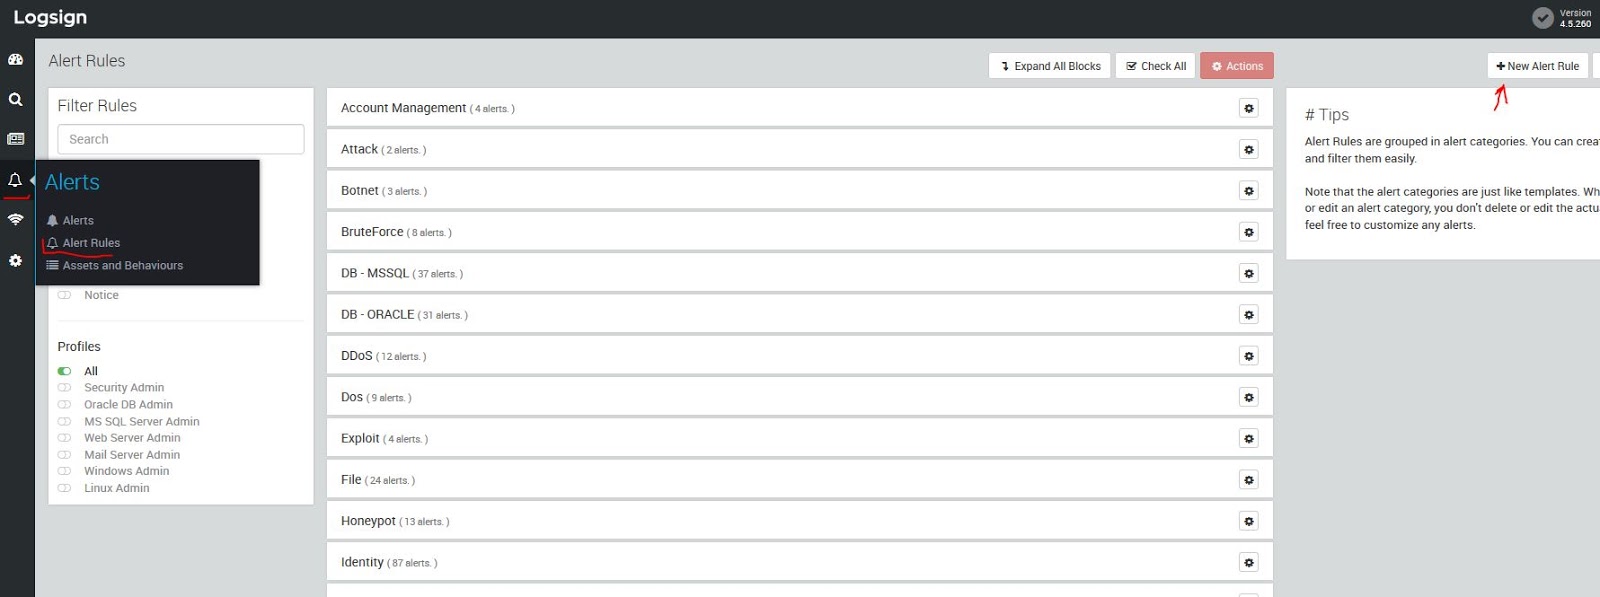This screenshot has height=597, width=1600.
Task: Open the bell alerts sidebar icon
Action: 15,180
